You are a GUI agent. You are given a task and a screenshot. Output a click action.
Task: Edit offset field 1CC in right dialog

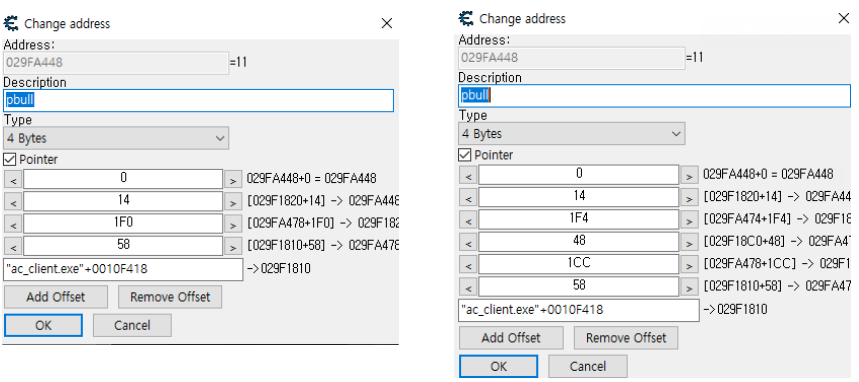point(579,264)
